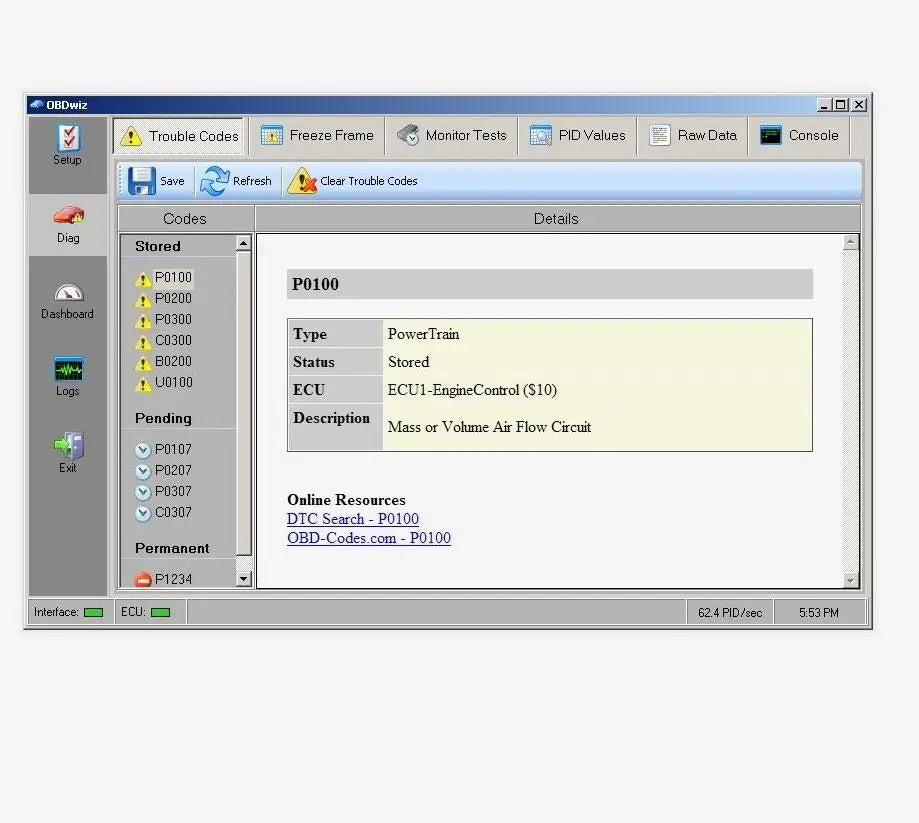Open the Console tab
This screenshot has height=823, width=919.
(x=799, y=135)
